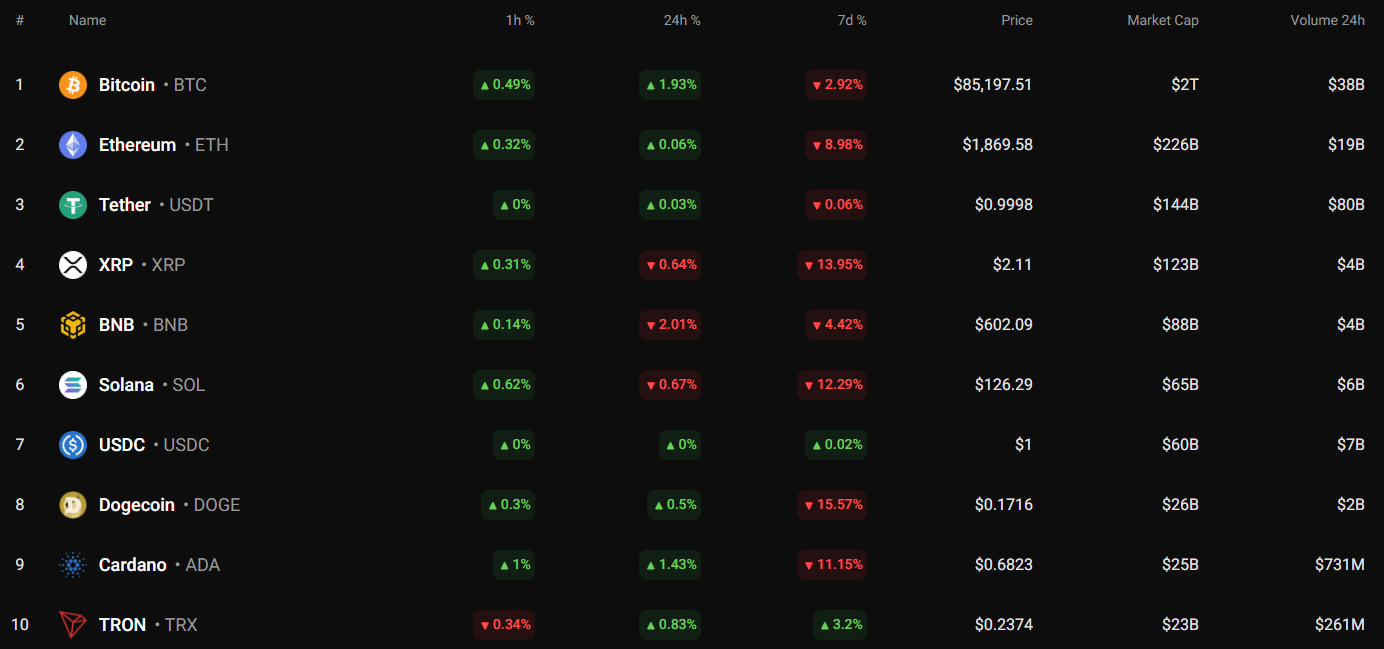Viewport: 1384px width, 649px height.
Task: Click the Dogecoin logo icon
Action: [73, 505]
